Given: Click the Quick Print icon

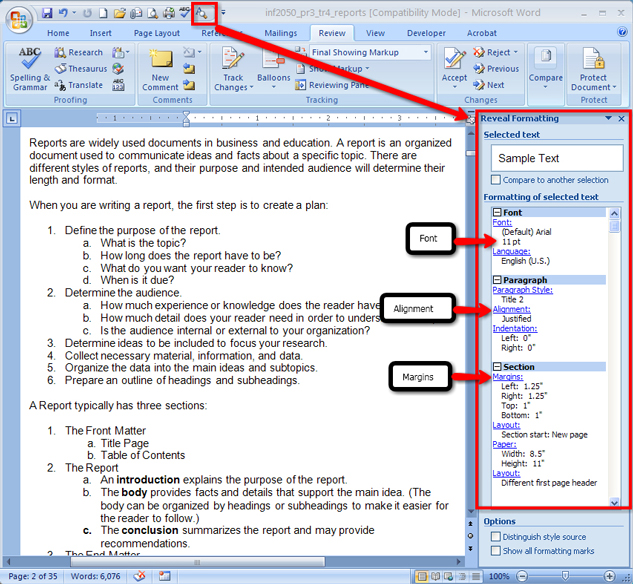Looking at the screenshot, I should [168, 13].
